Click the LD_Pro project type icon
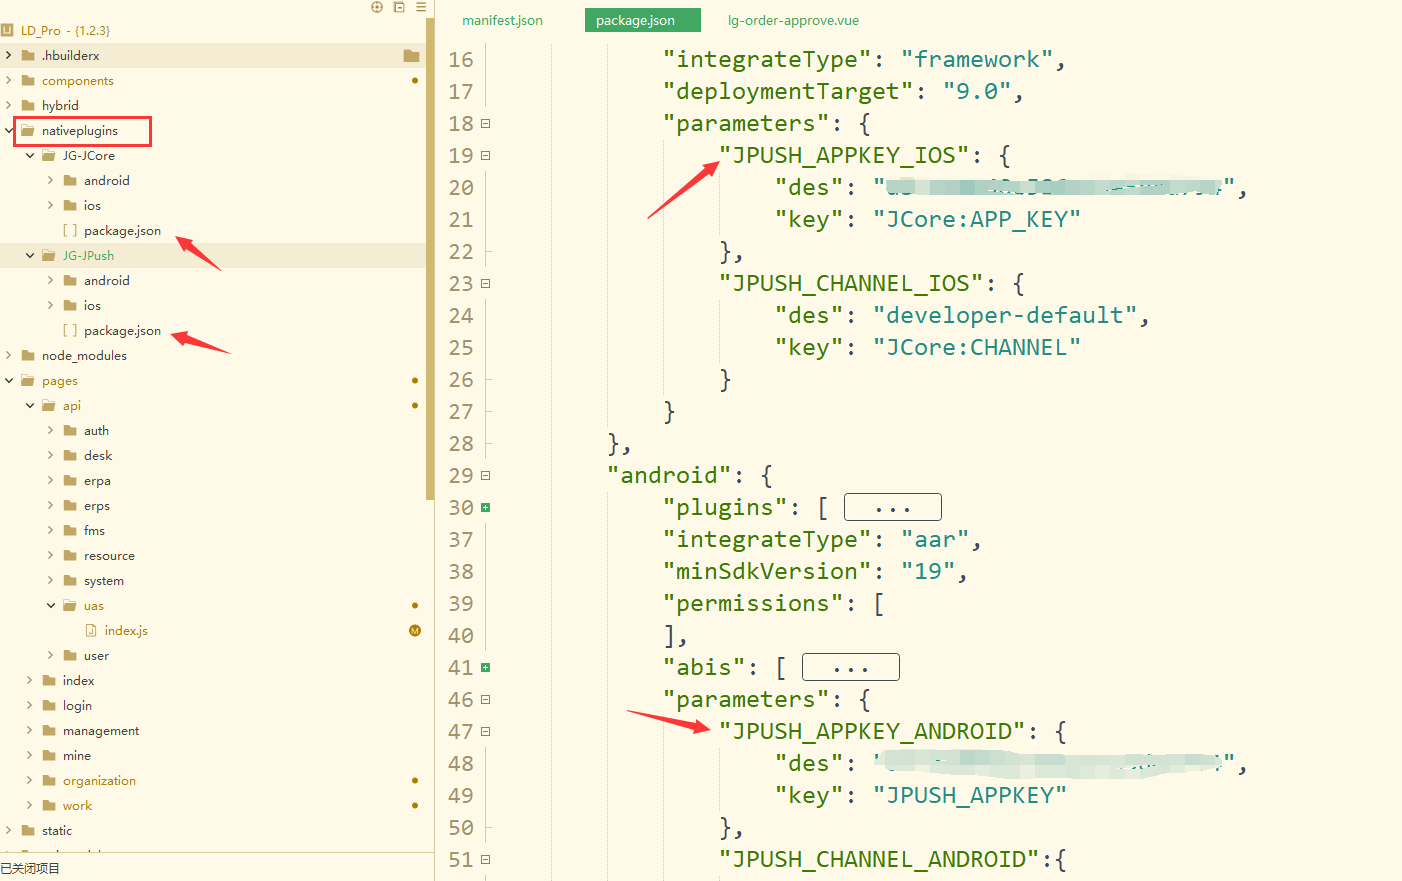The width and height of the screenshot is (1402, 881). (x=8, y=30)
